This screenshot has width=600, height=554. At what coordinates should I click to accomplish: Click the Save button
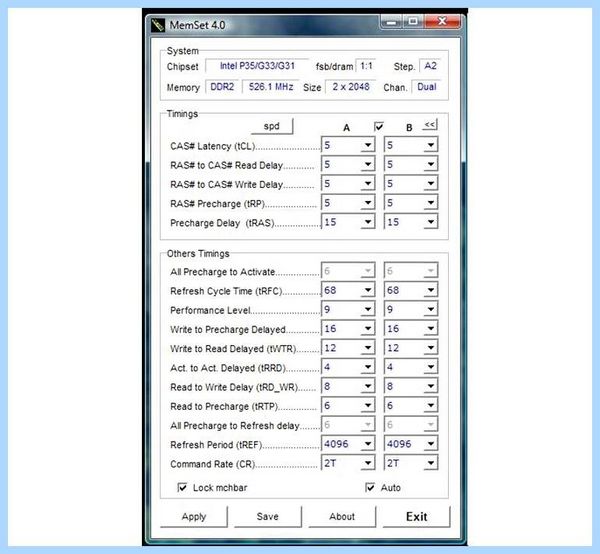tap(268, 517)
